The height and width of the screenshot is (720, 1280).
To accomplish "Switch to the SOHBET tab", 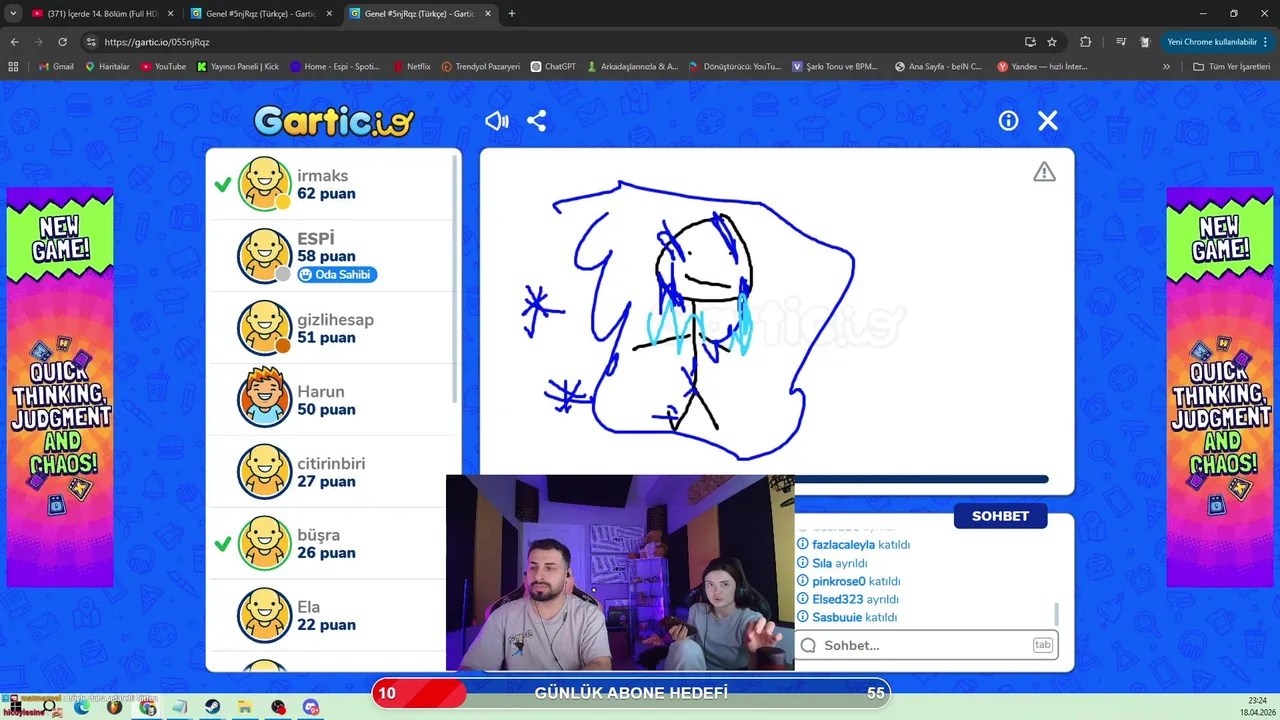I will tap(1000, 516).
